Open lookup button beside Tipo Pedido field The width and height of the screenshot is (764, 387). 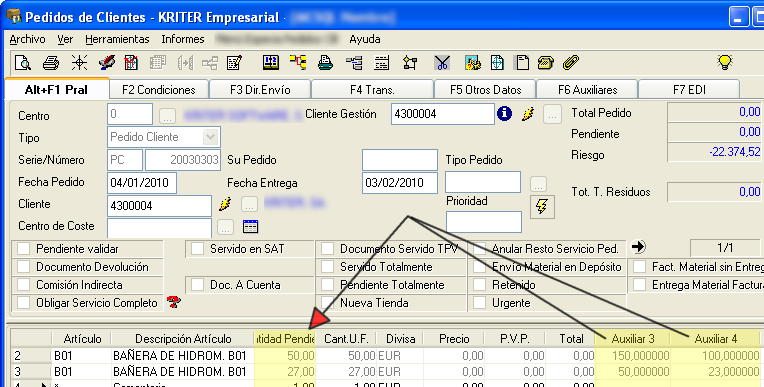pos(538,184)
